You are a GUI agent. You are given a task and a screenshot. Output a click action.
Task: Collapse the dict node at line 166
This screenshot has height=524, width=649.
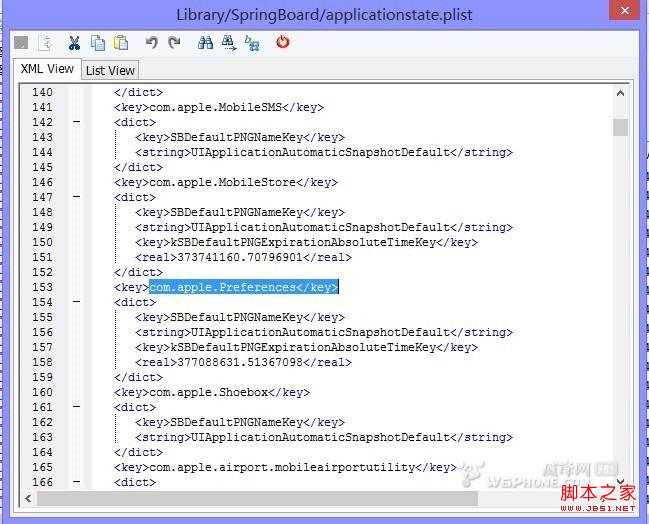point(77,482)
